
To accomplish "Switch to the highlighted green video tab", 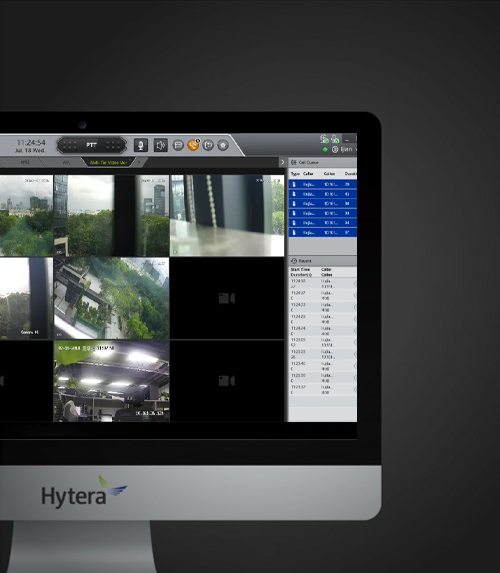I will (108, 162).
